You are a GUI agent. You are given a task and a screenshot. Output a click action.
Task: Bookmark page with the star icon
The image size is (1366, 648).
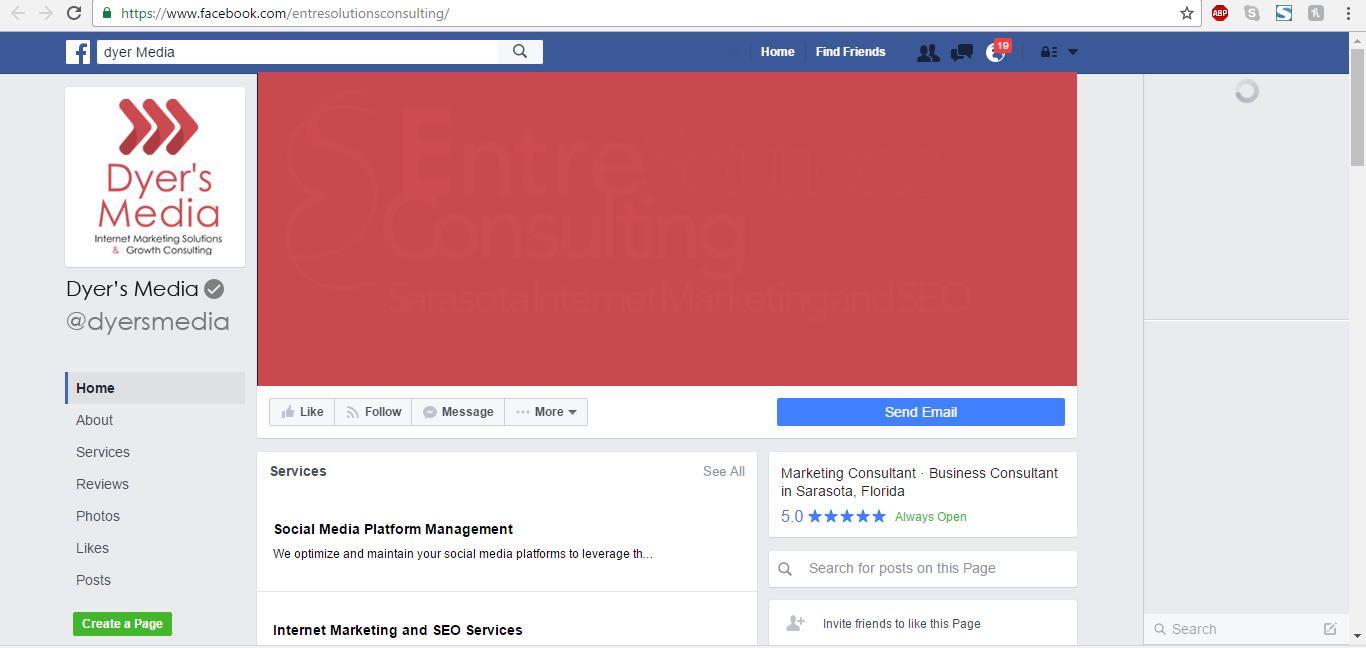(1187, 13)
